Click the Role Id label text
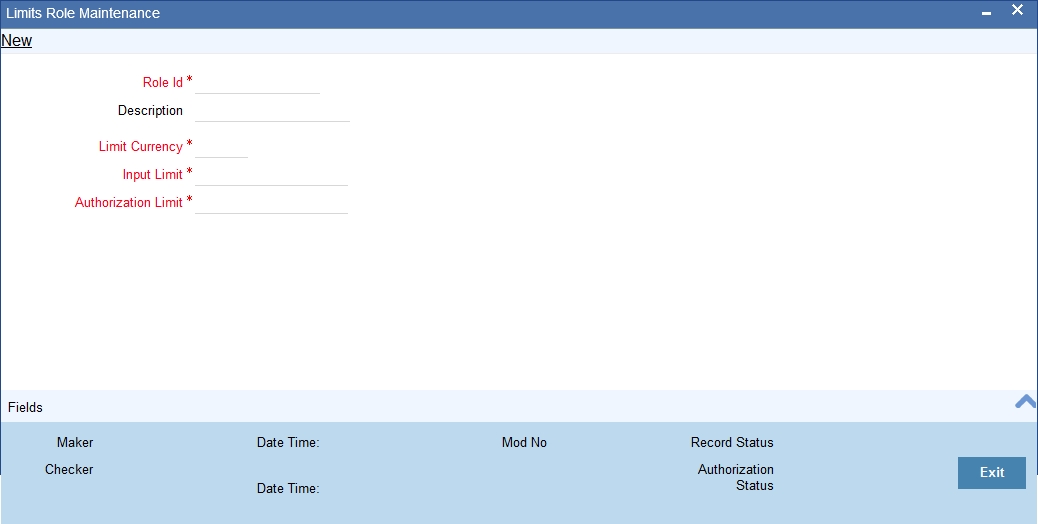This screenshot has height=524, width=1038. tap(163, 83)
